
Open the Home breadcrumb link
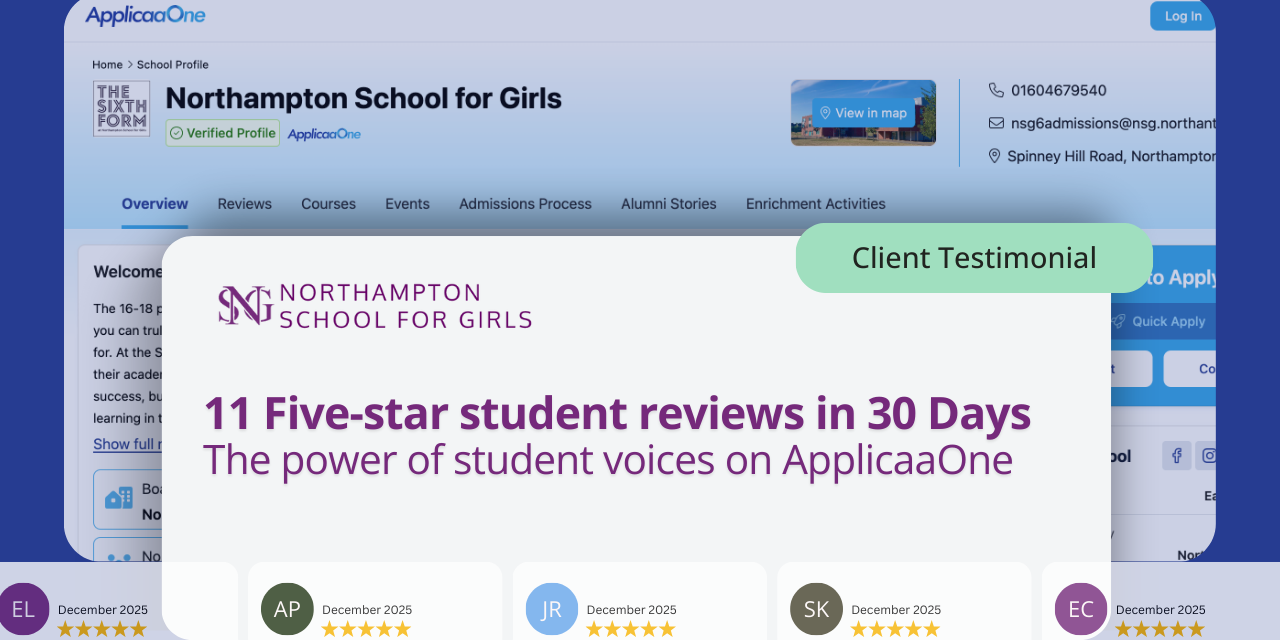pyautogui.click(x=107, y=65)
